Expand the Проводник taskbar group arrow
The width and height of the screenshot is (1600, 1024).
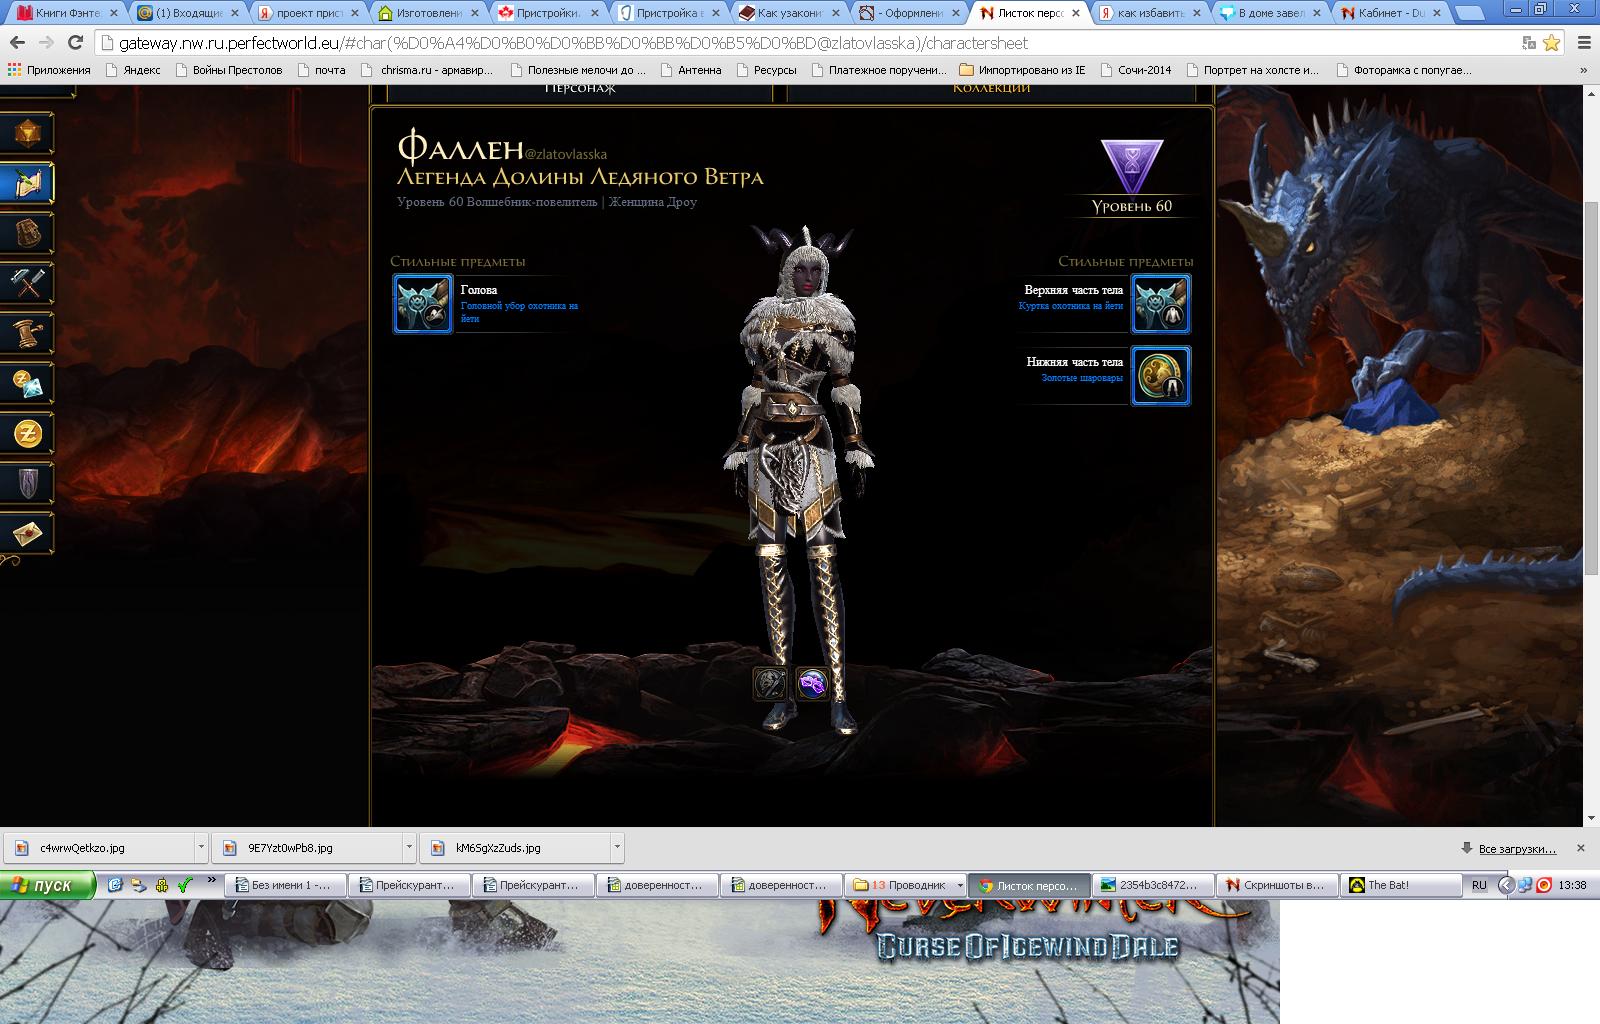[x=960, y=885]
